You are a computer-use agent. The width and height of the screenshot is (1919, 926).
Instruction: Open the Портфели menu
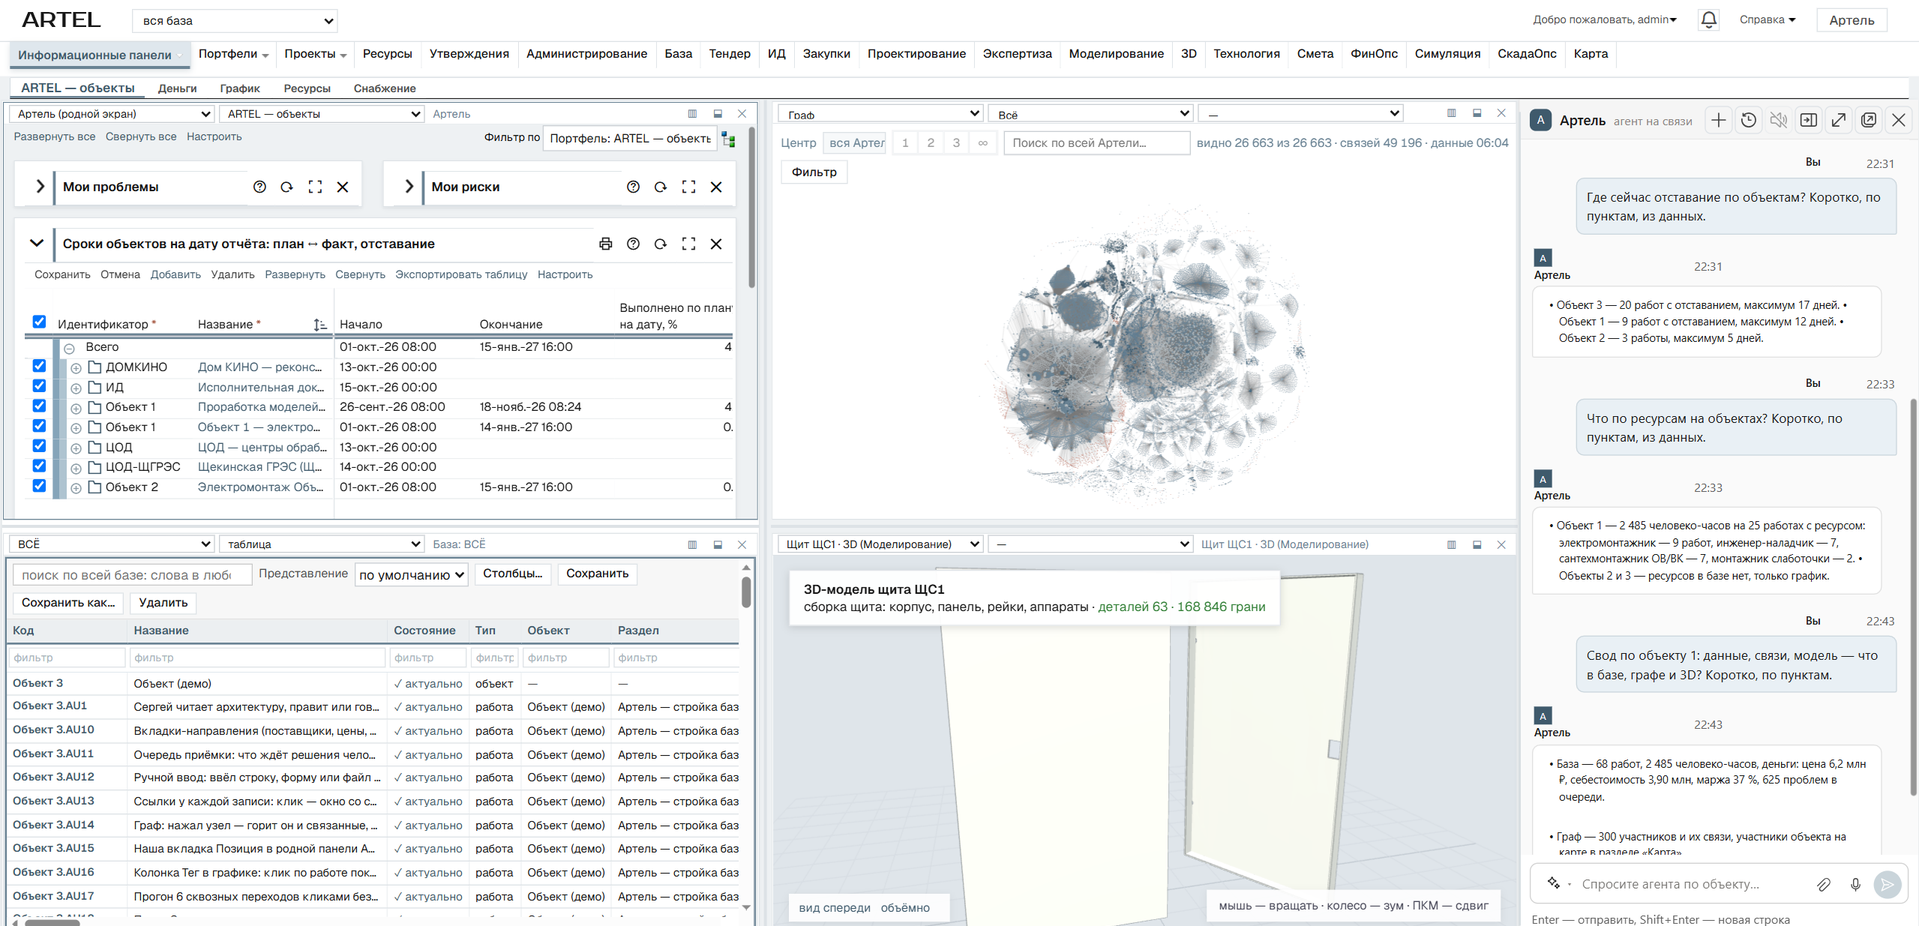coord(233,54)
